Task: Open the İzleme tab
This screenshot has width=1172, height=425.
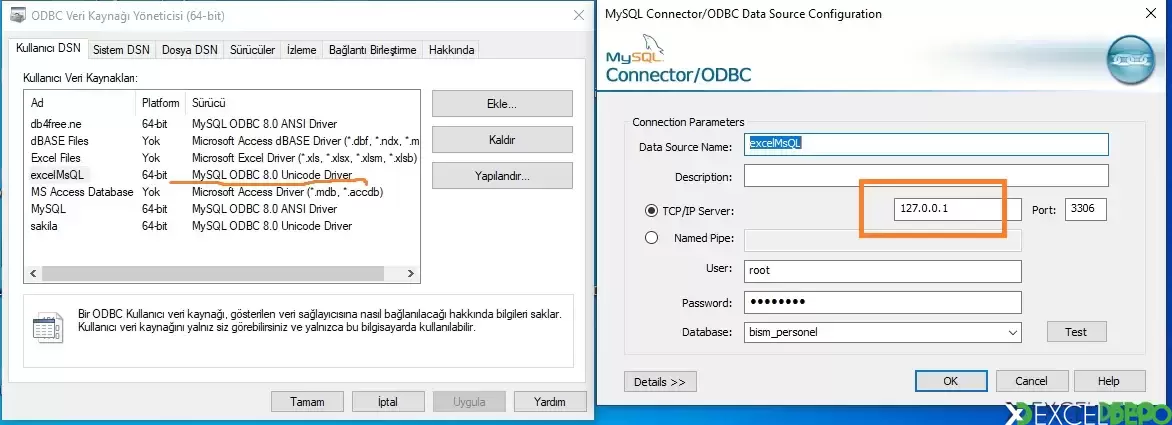Action: pyautogui.click(x=301, y=50)
